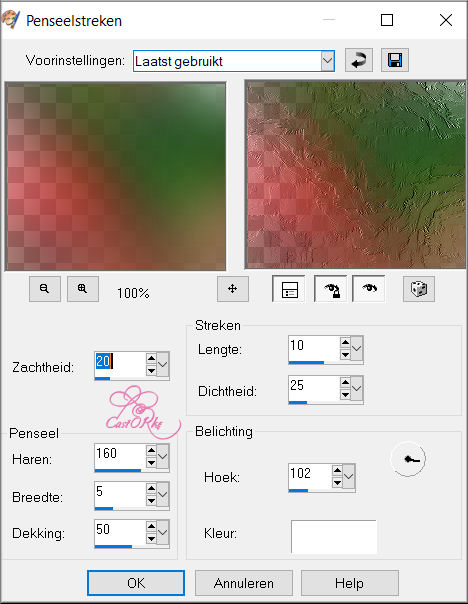The image size is (468, 604).
Task: Expand the Lengte slider dropdown arrow
Action: [357, 348]
